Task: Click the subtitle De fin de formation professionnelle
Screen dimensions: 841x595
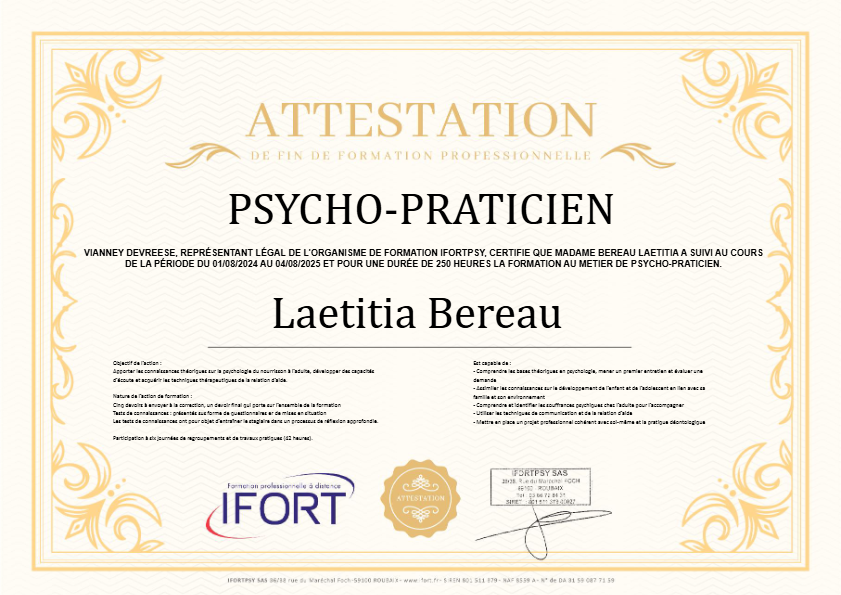Action: tap(420, 157)
